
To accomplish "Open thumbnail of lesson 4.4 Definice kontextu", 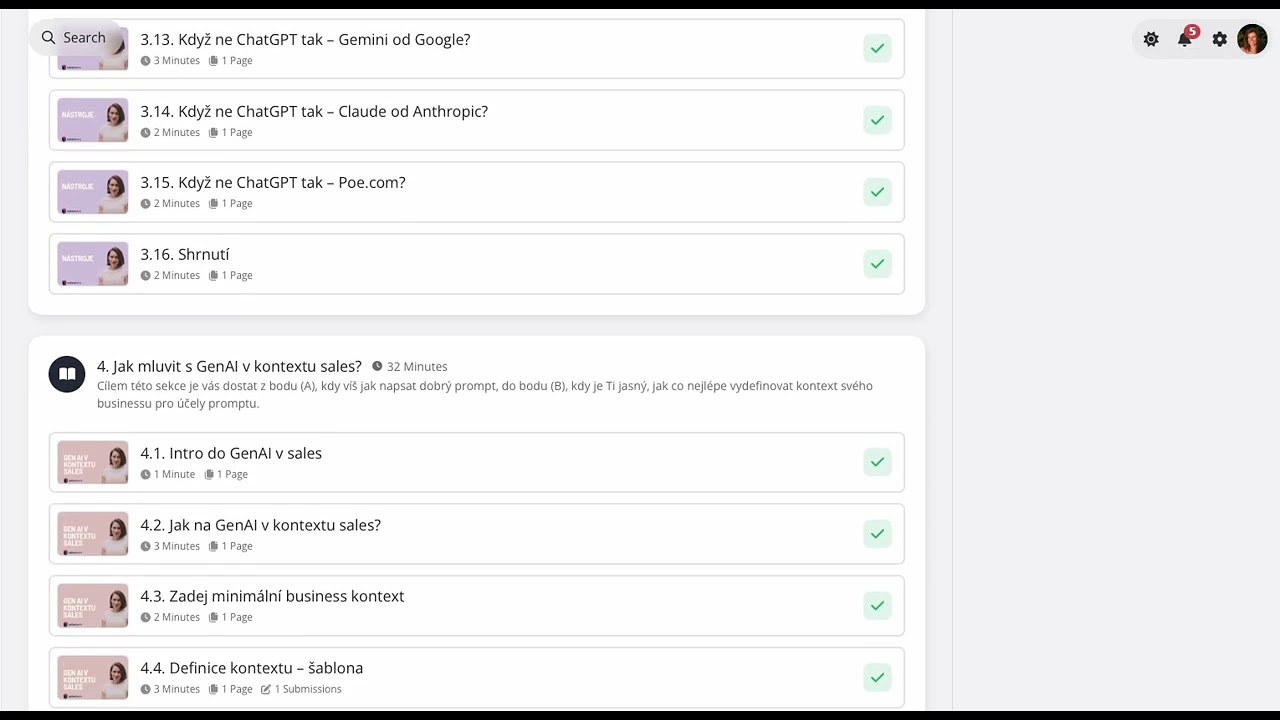I will tap(93, 677).
